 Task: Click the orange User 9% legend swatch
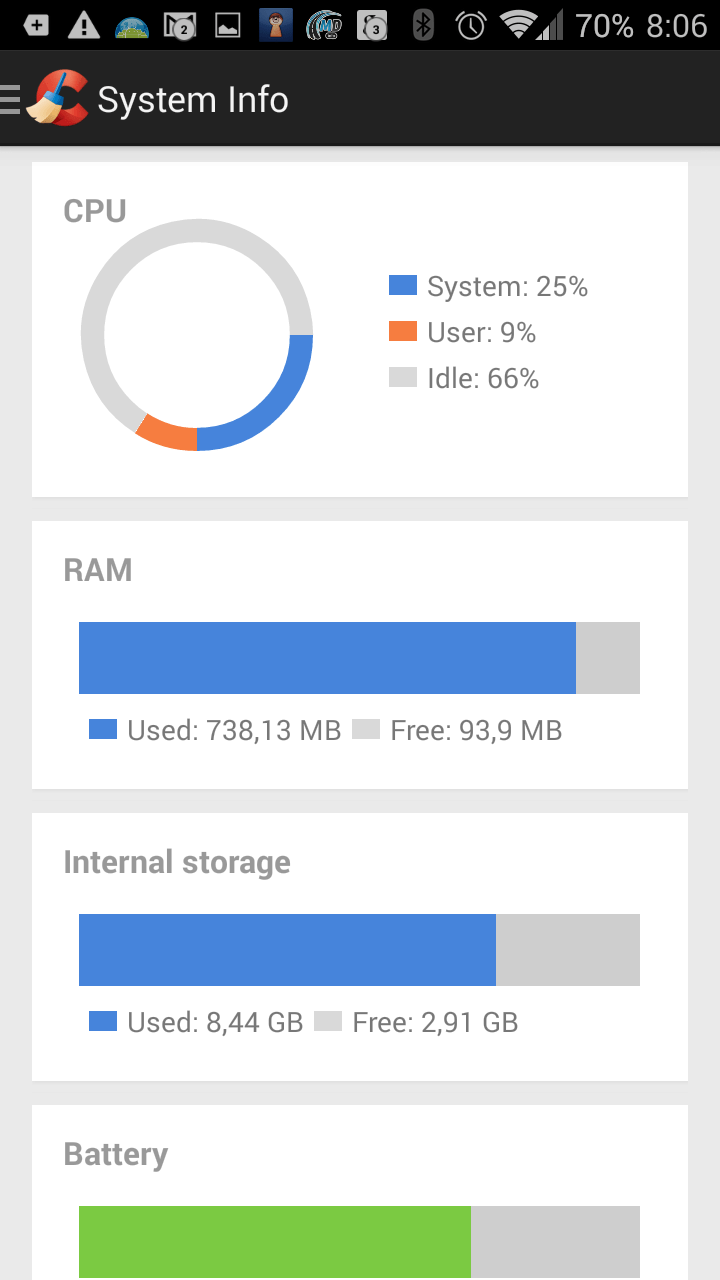coord(403,332)
